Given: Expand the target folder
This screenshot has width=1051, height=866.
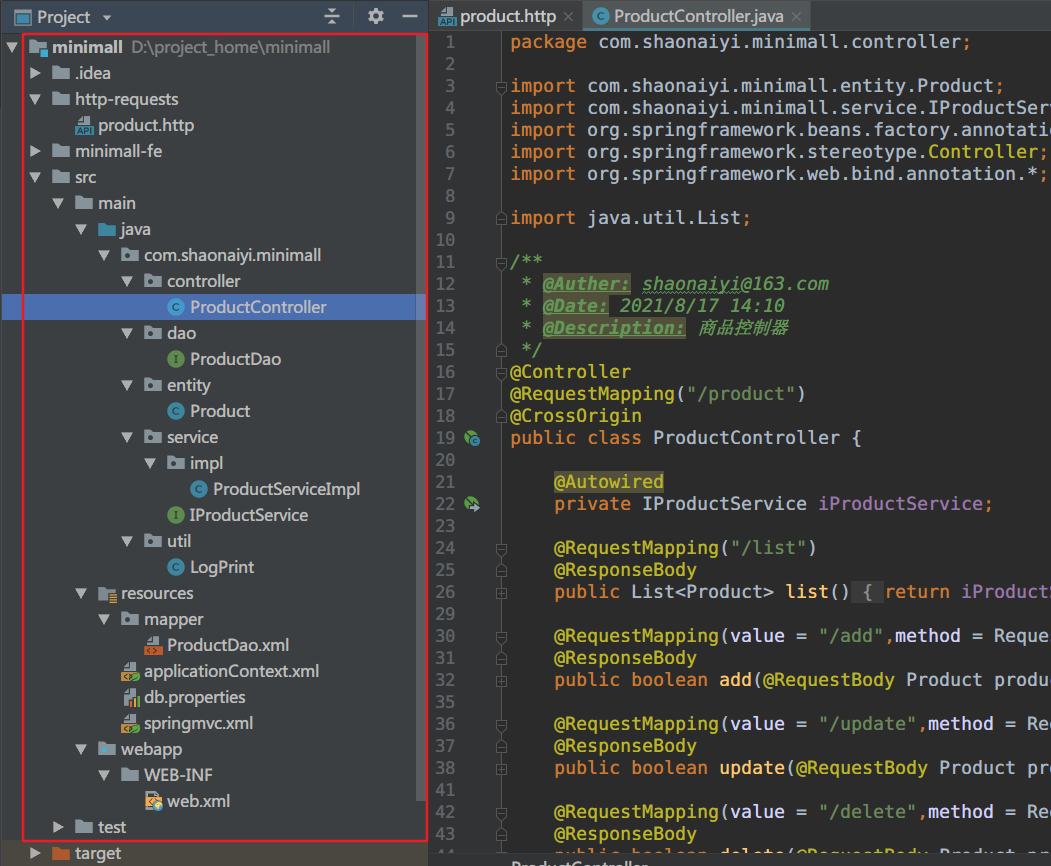Looking at the screenshot, I should [x=36, y=853].
